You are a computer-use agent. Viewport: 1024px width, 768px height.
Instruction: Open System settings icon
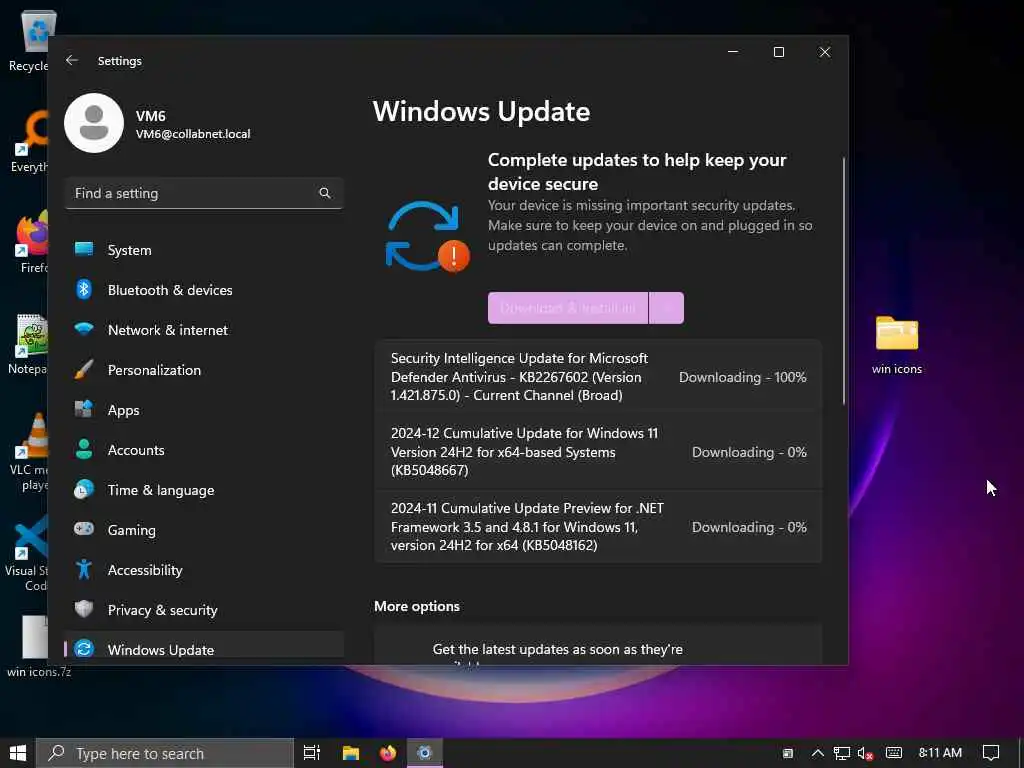(x=84, y=249)
